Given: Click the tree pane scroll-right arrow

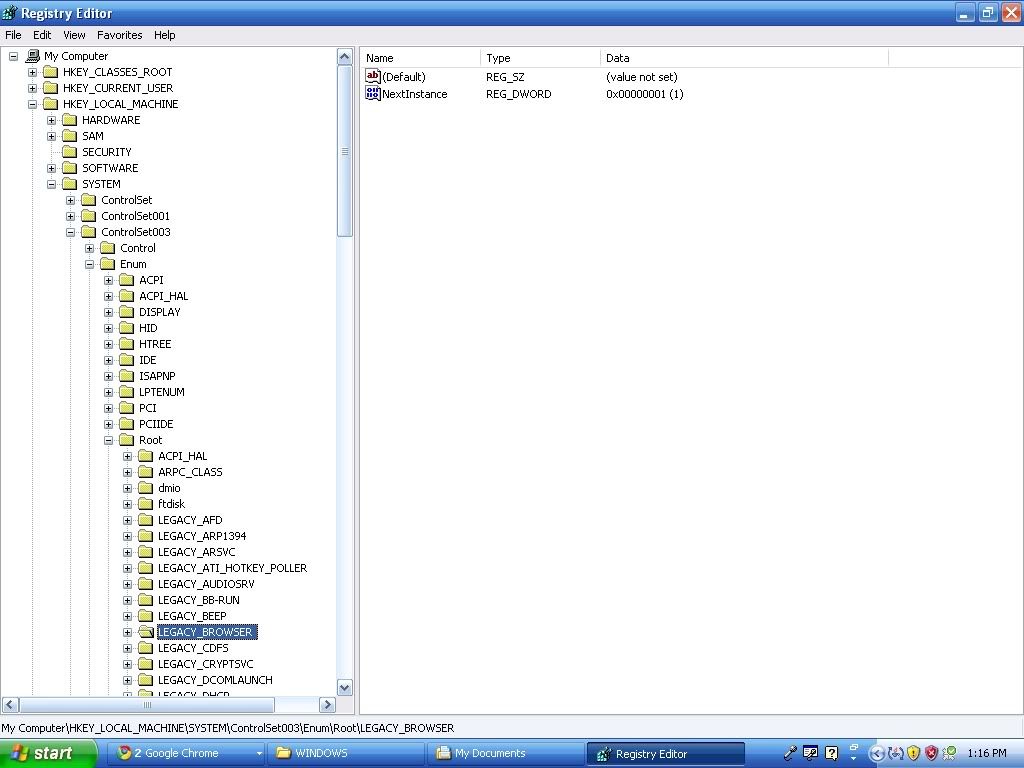Looking at the screenshot, I should pos(328,705).
